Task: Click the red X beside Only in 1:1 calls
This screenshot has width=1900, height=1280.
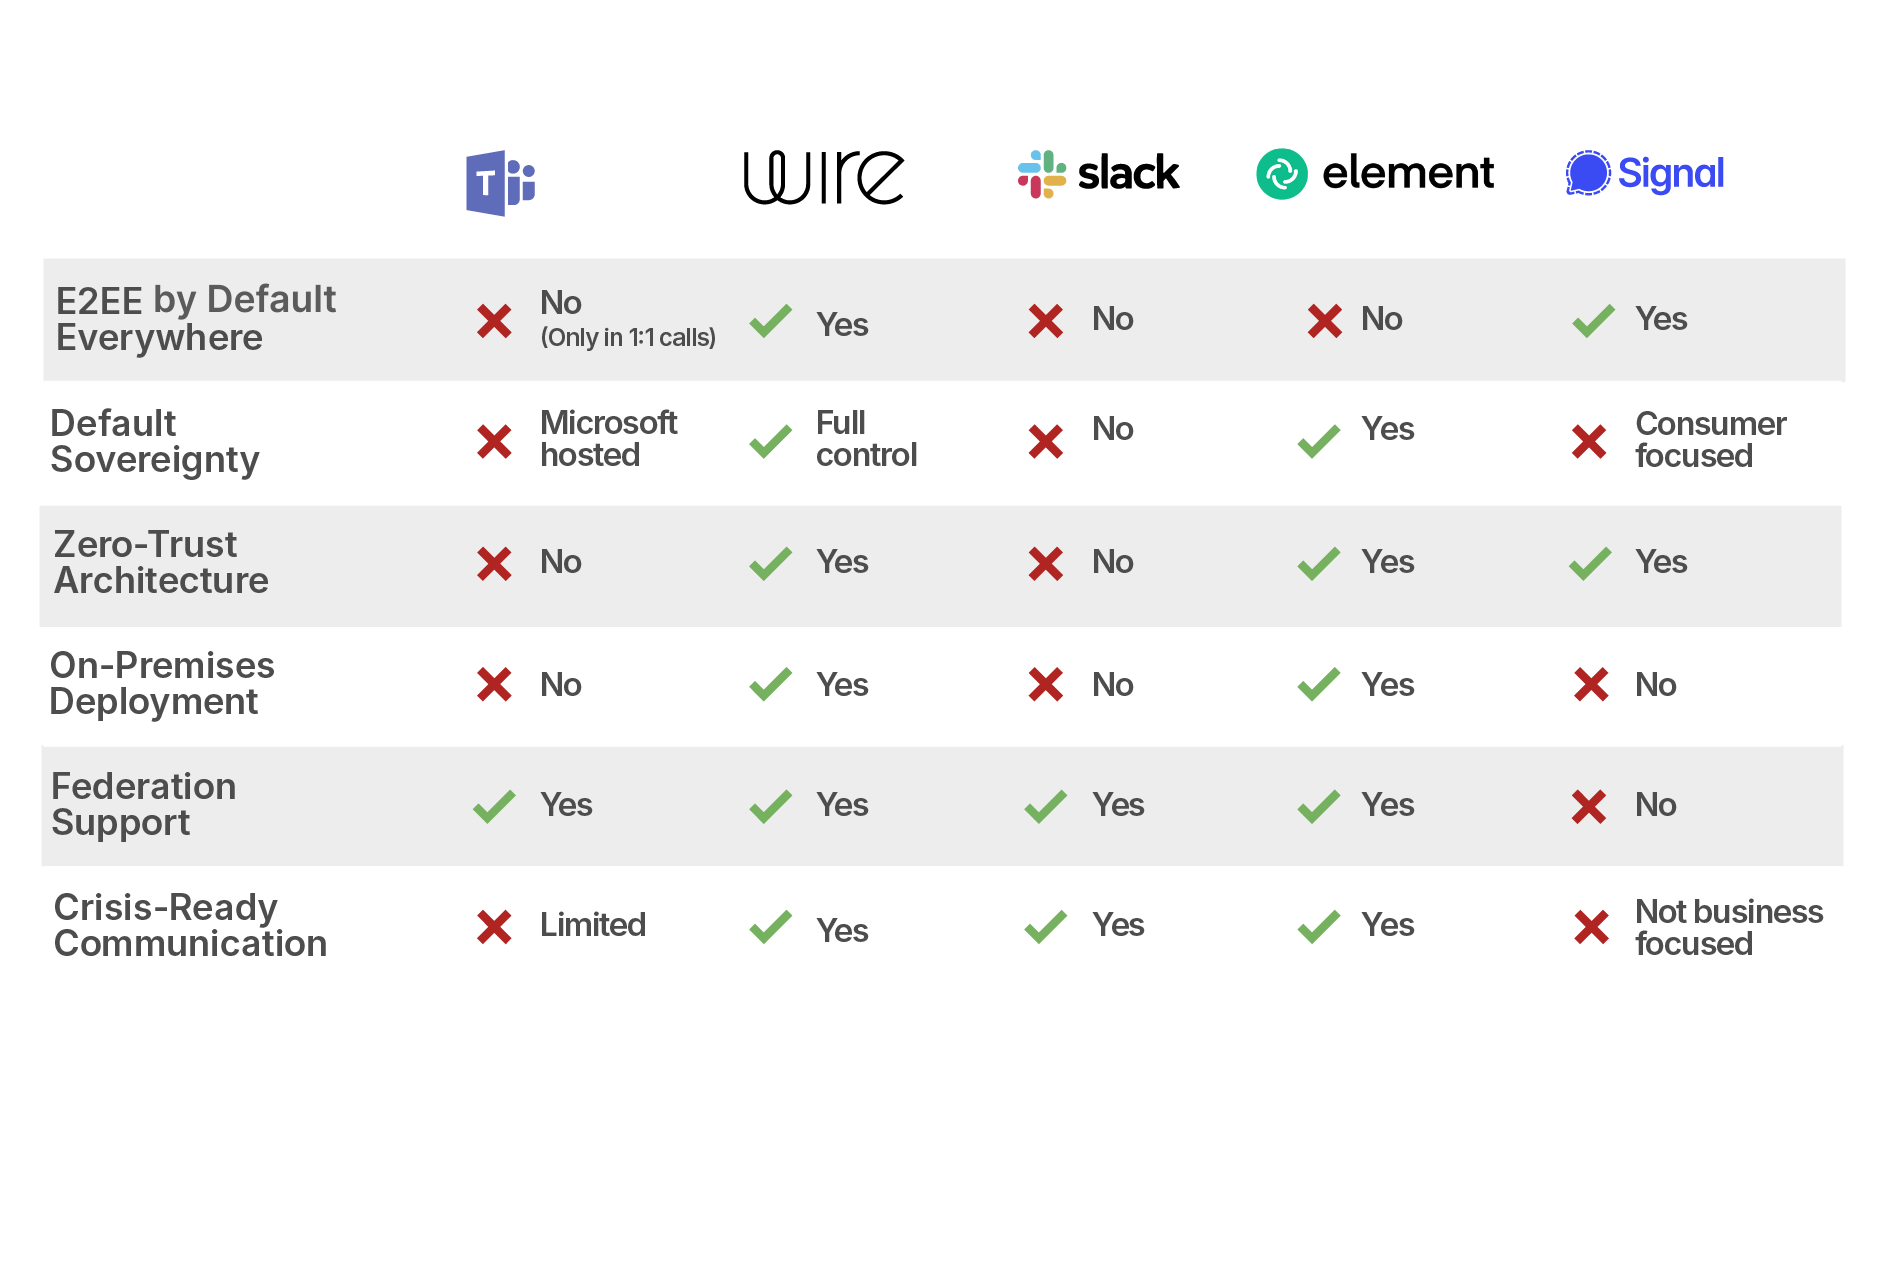Action: point(494,321)
